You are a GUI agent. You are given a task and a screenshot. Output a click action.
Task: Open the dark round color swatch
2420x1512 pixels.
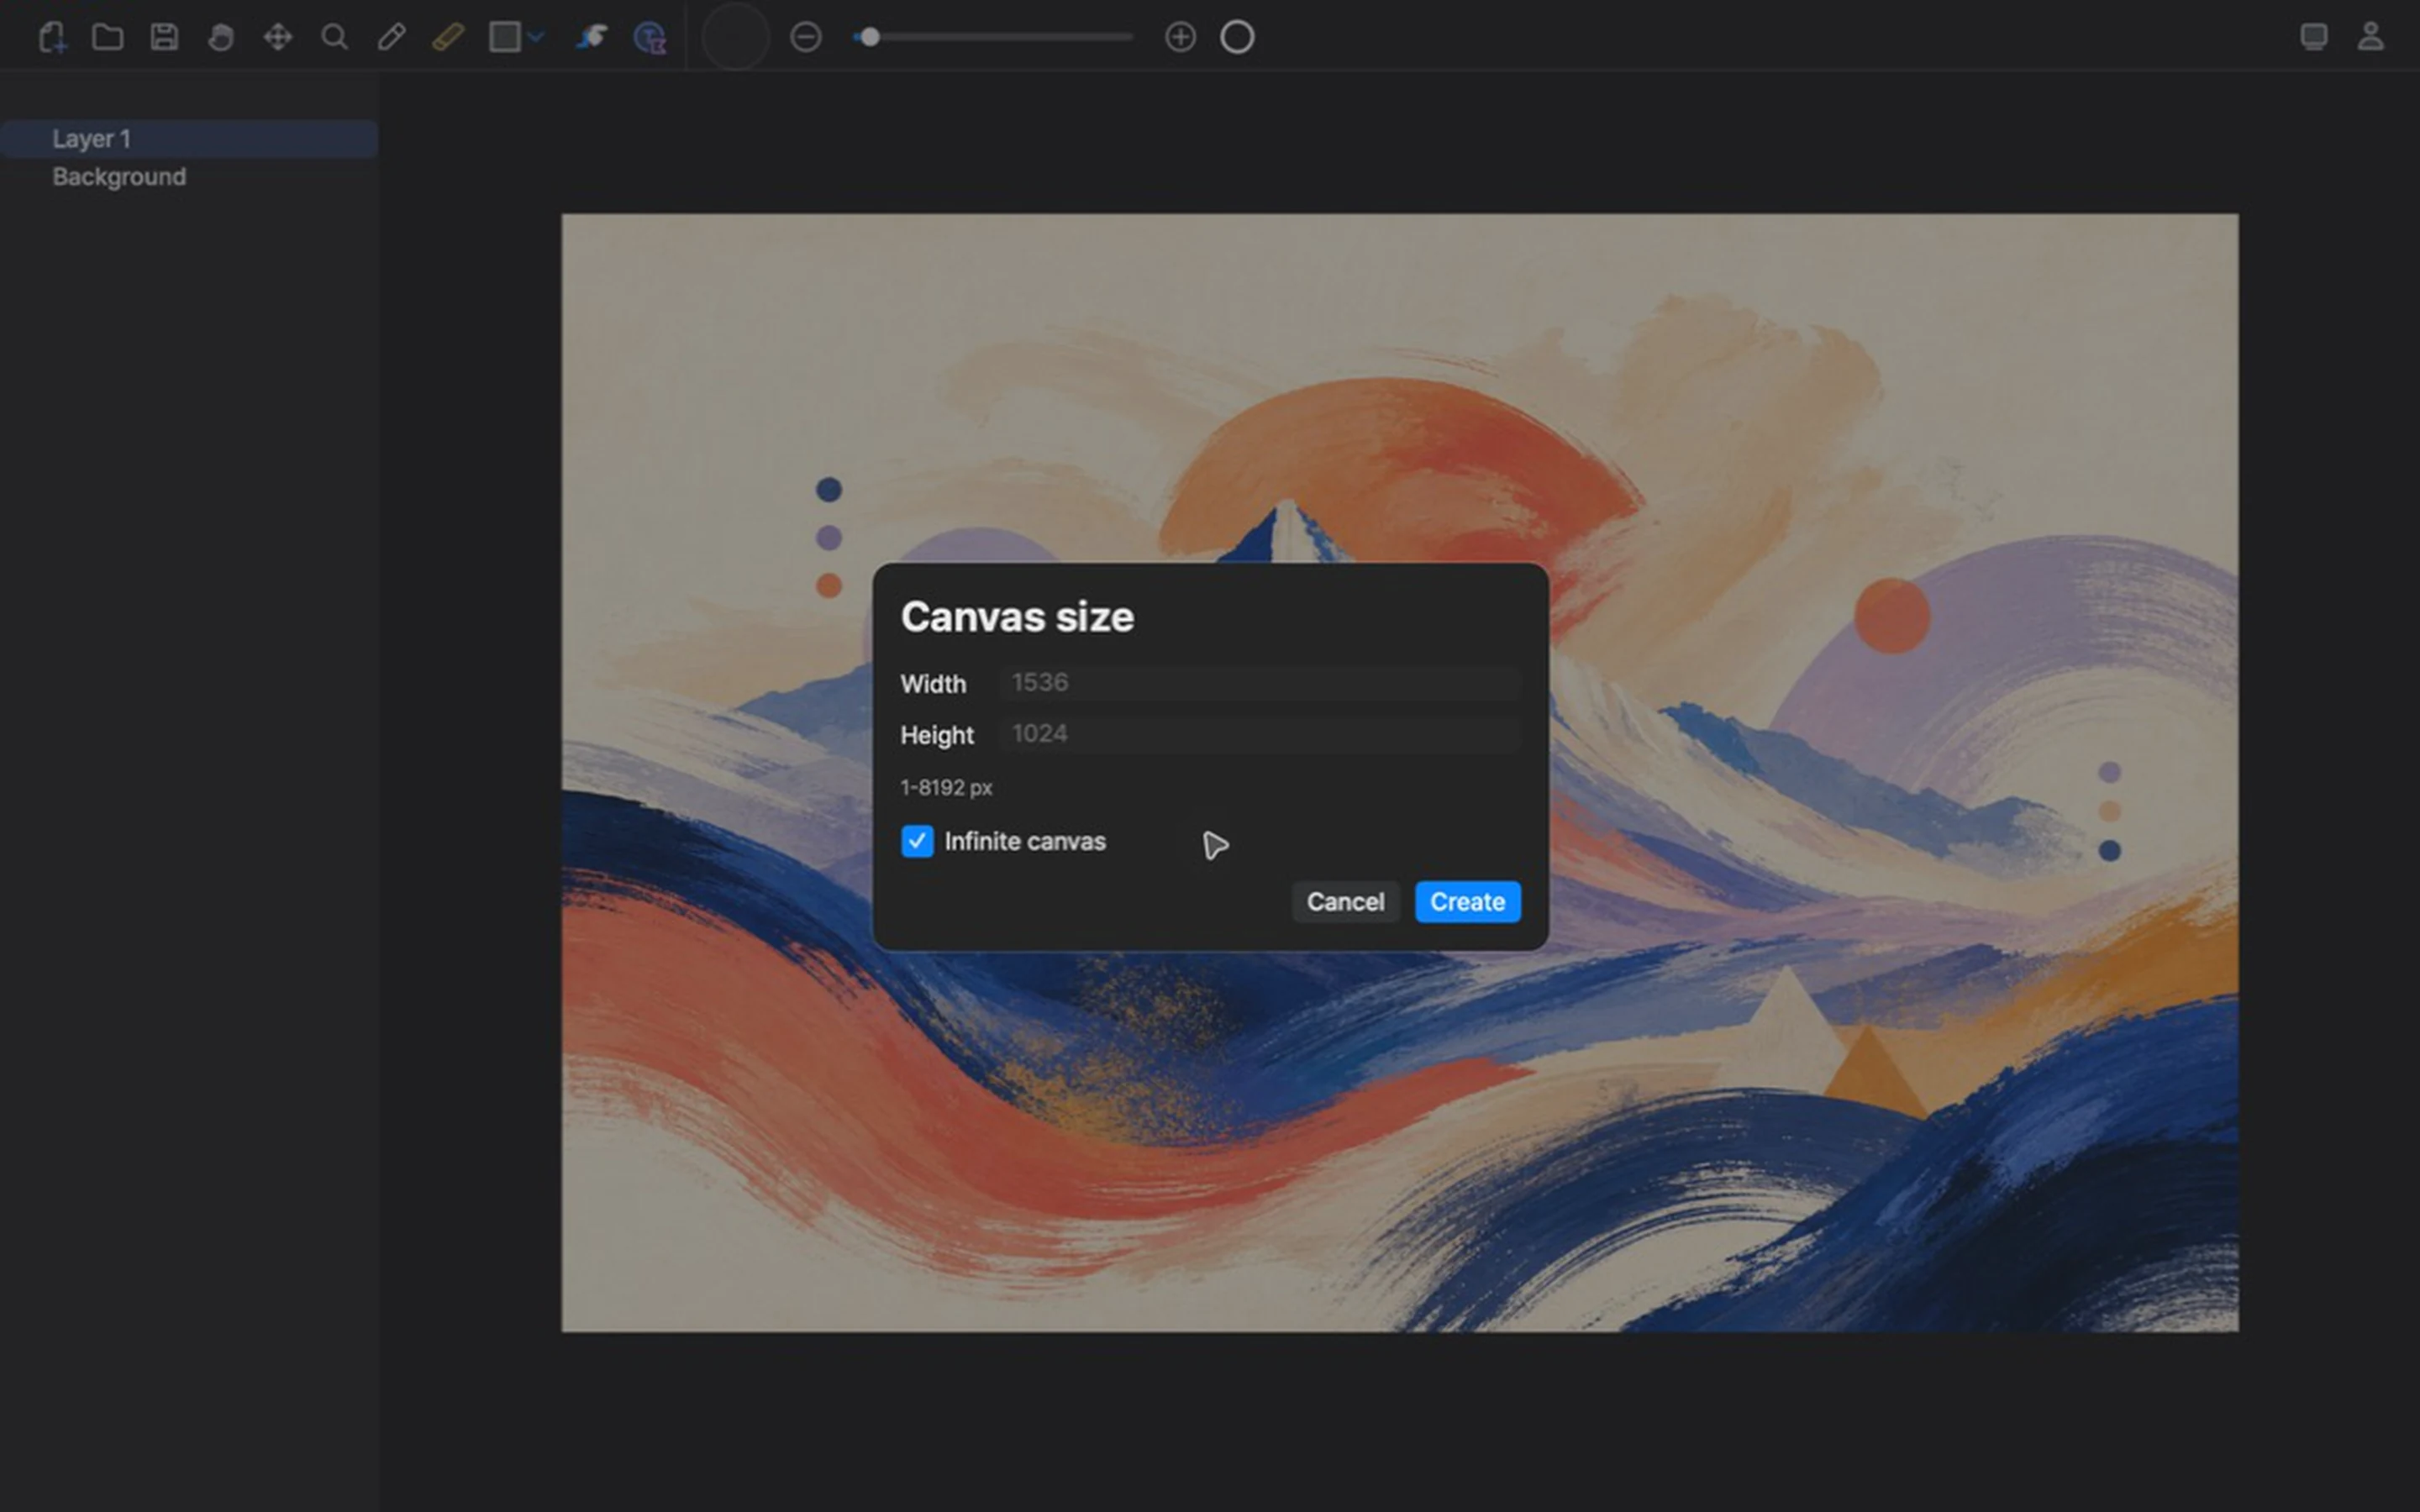coord(735,37)
